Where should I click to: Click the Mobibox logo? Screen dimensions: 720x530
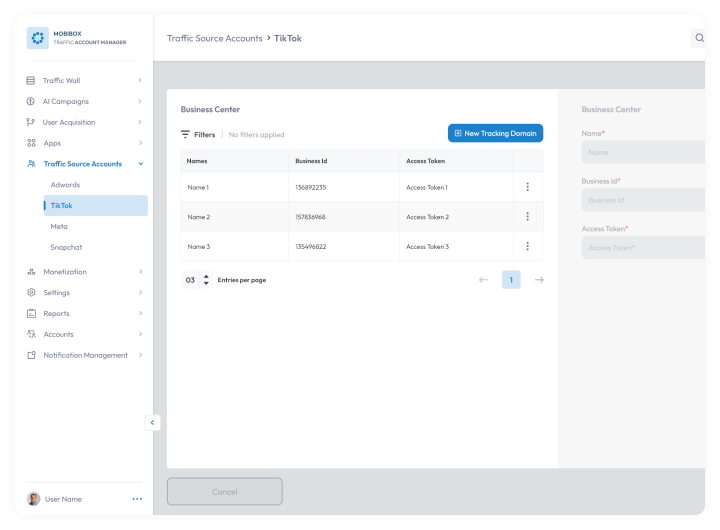(x=38, y=38)
